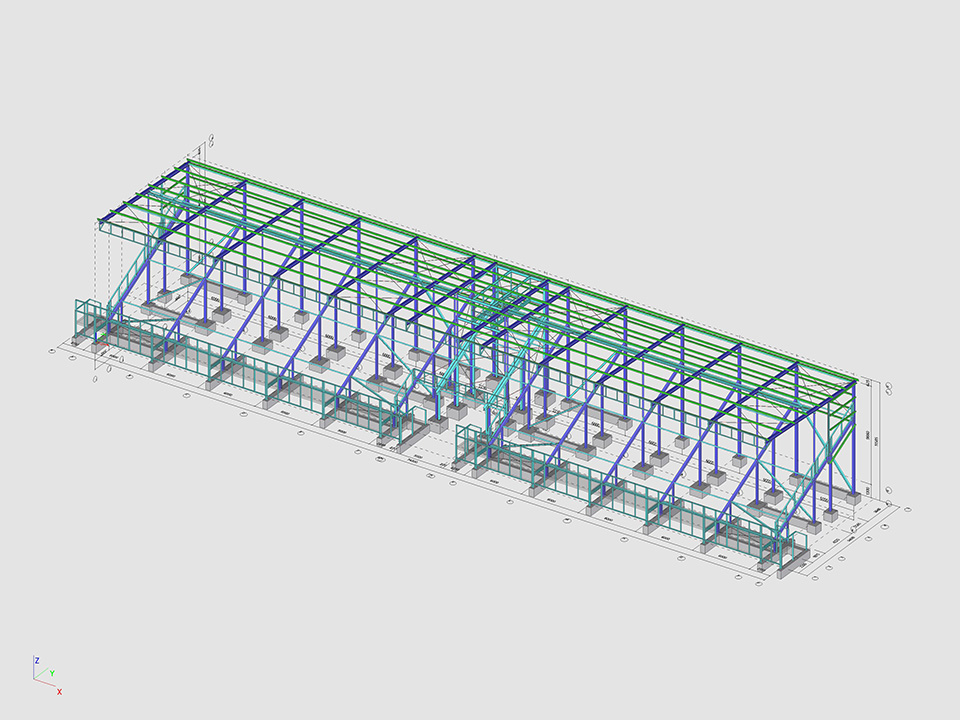Click the red X axis label

[60, 691]
